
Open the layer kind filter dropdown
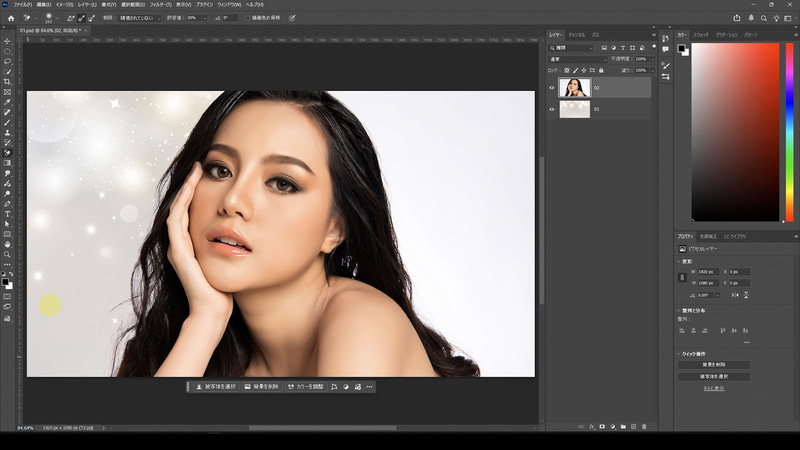(x=571, y=48)
